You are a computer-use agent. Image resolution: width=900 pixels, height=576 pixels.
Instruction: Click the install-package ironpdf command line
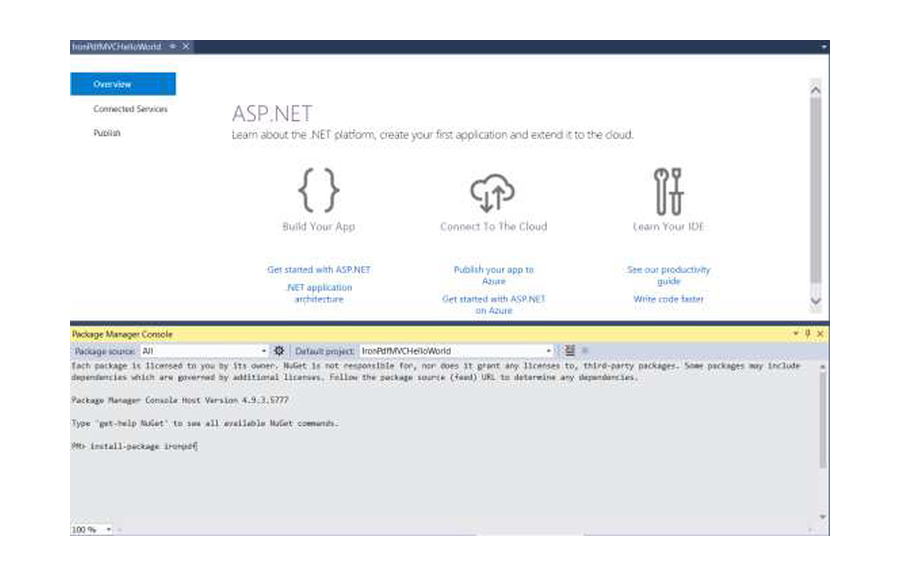(134, 446)
